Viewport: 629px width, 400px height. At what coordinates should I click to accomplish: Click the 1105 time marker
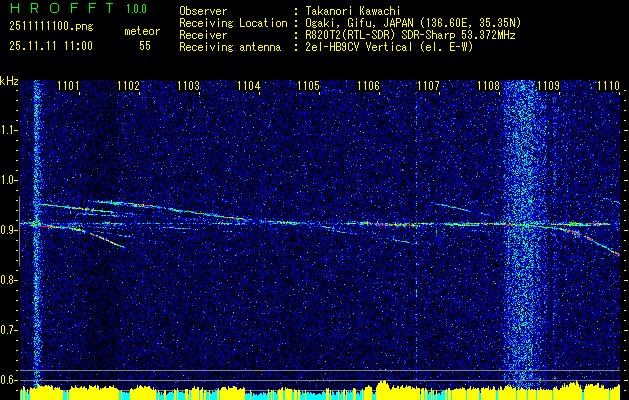(308, 85)
